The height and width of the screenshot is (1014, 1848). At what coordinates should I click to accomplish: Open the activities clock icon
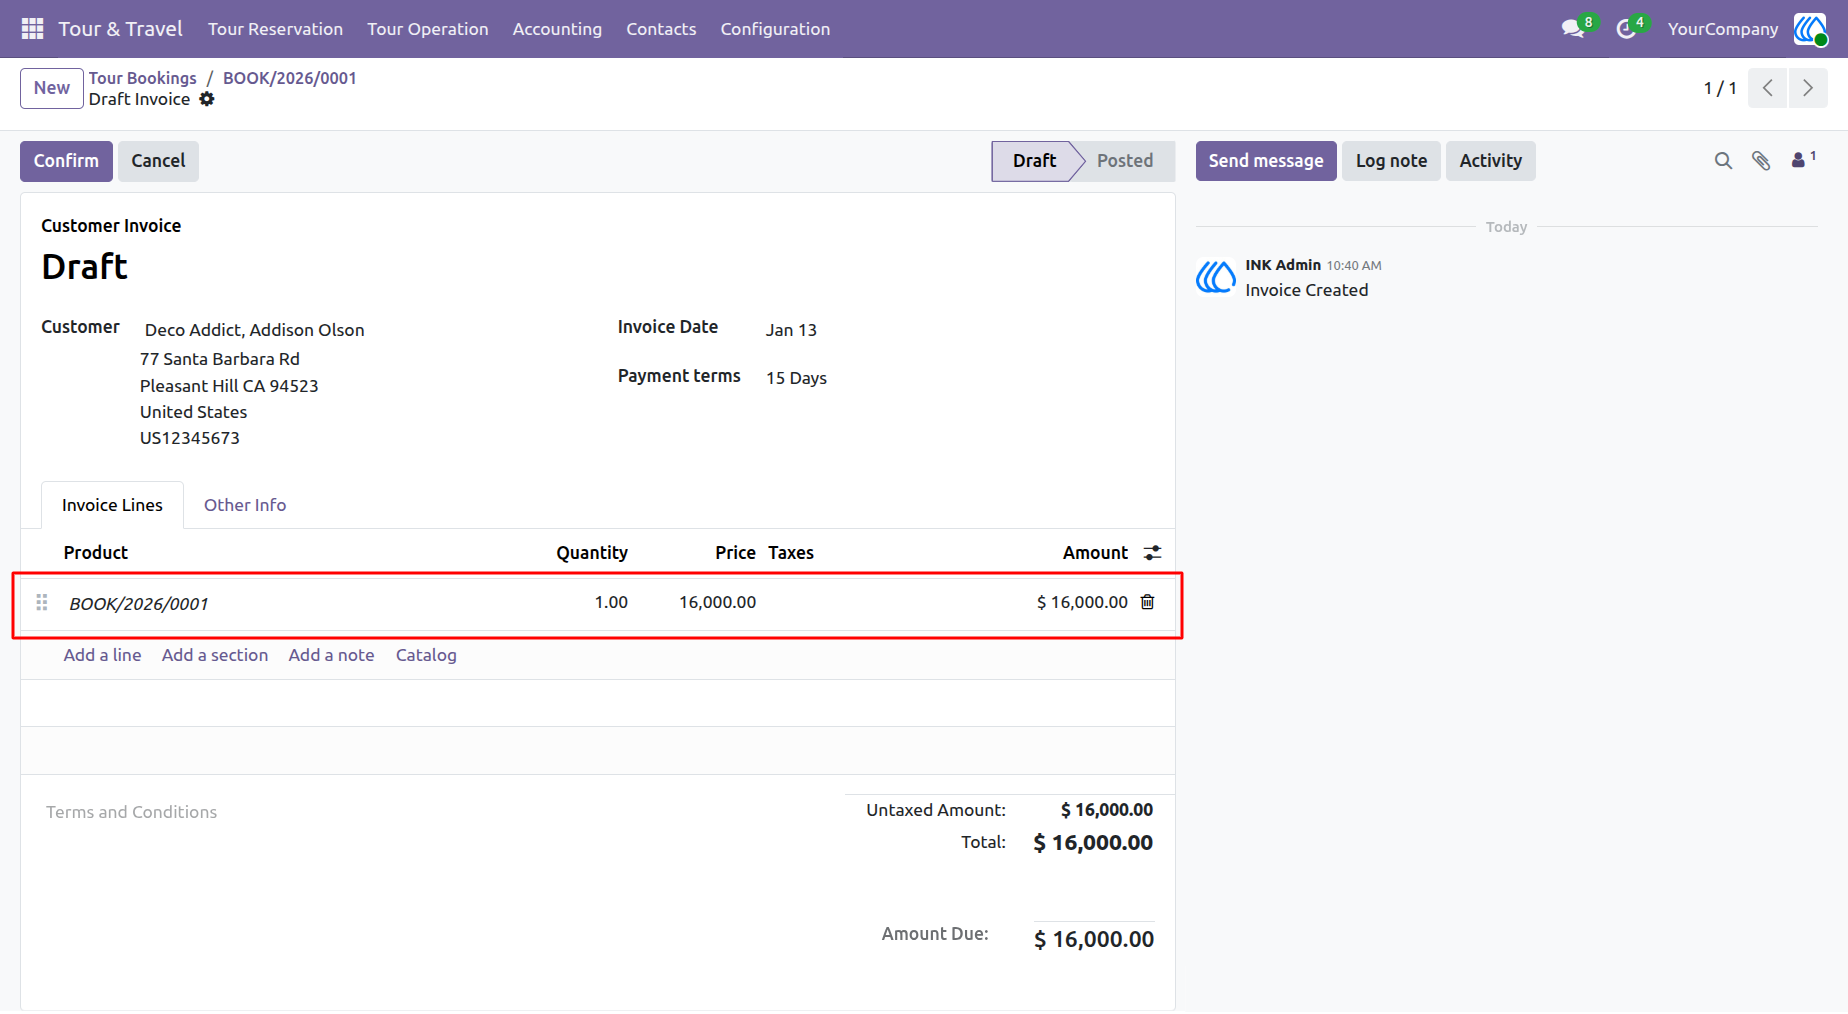[1626, 29]
